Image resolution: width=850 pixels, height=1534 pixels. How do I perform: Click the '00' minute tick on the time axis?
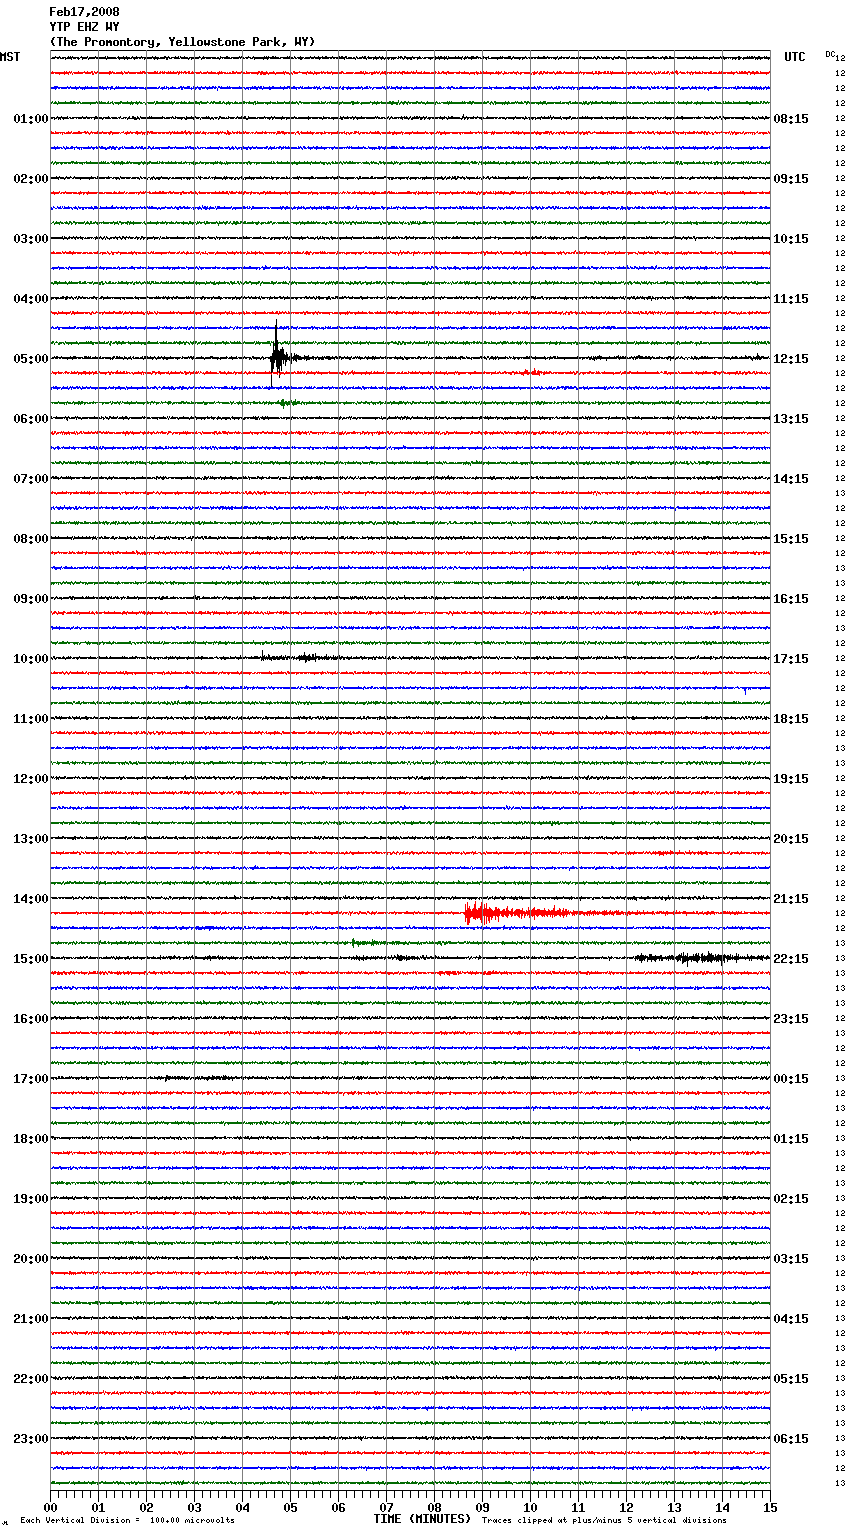[x=50, y=1507]
